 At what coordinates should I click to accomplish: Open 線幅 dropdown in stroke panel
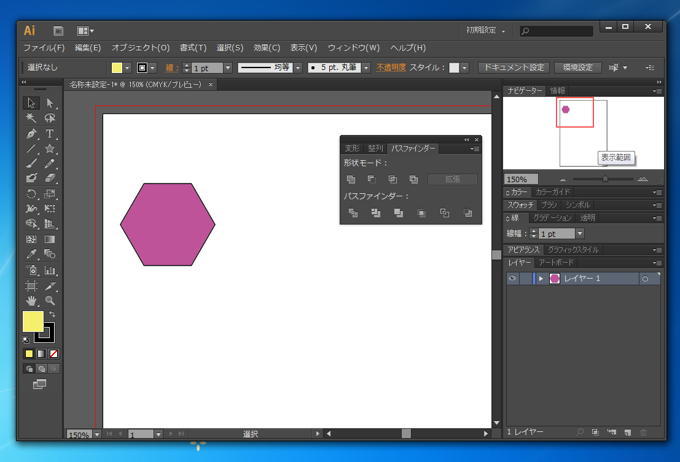pyautogui.click(x=580, y=234)
